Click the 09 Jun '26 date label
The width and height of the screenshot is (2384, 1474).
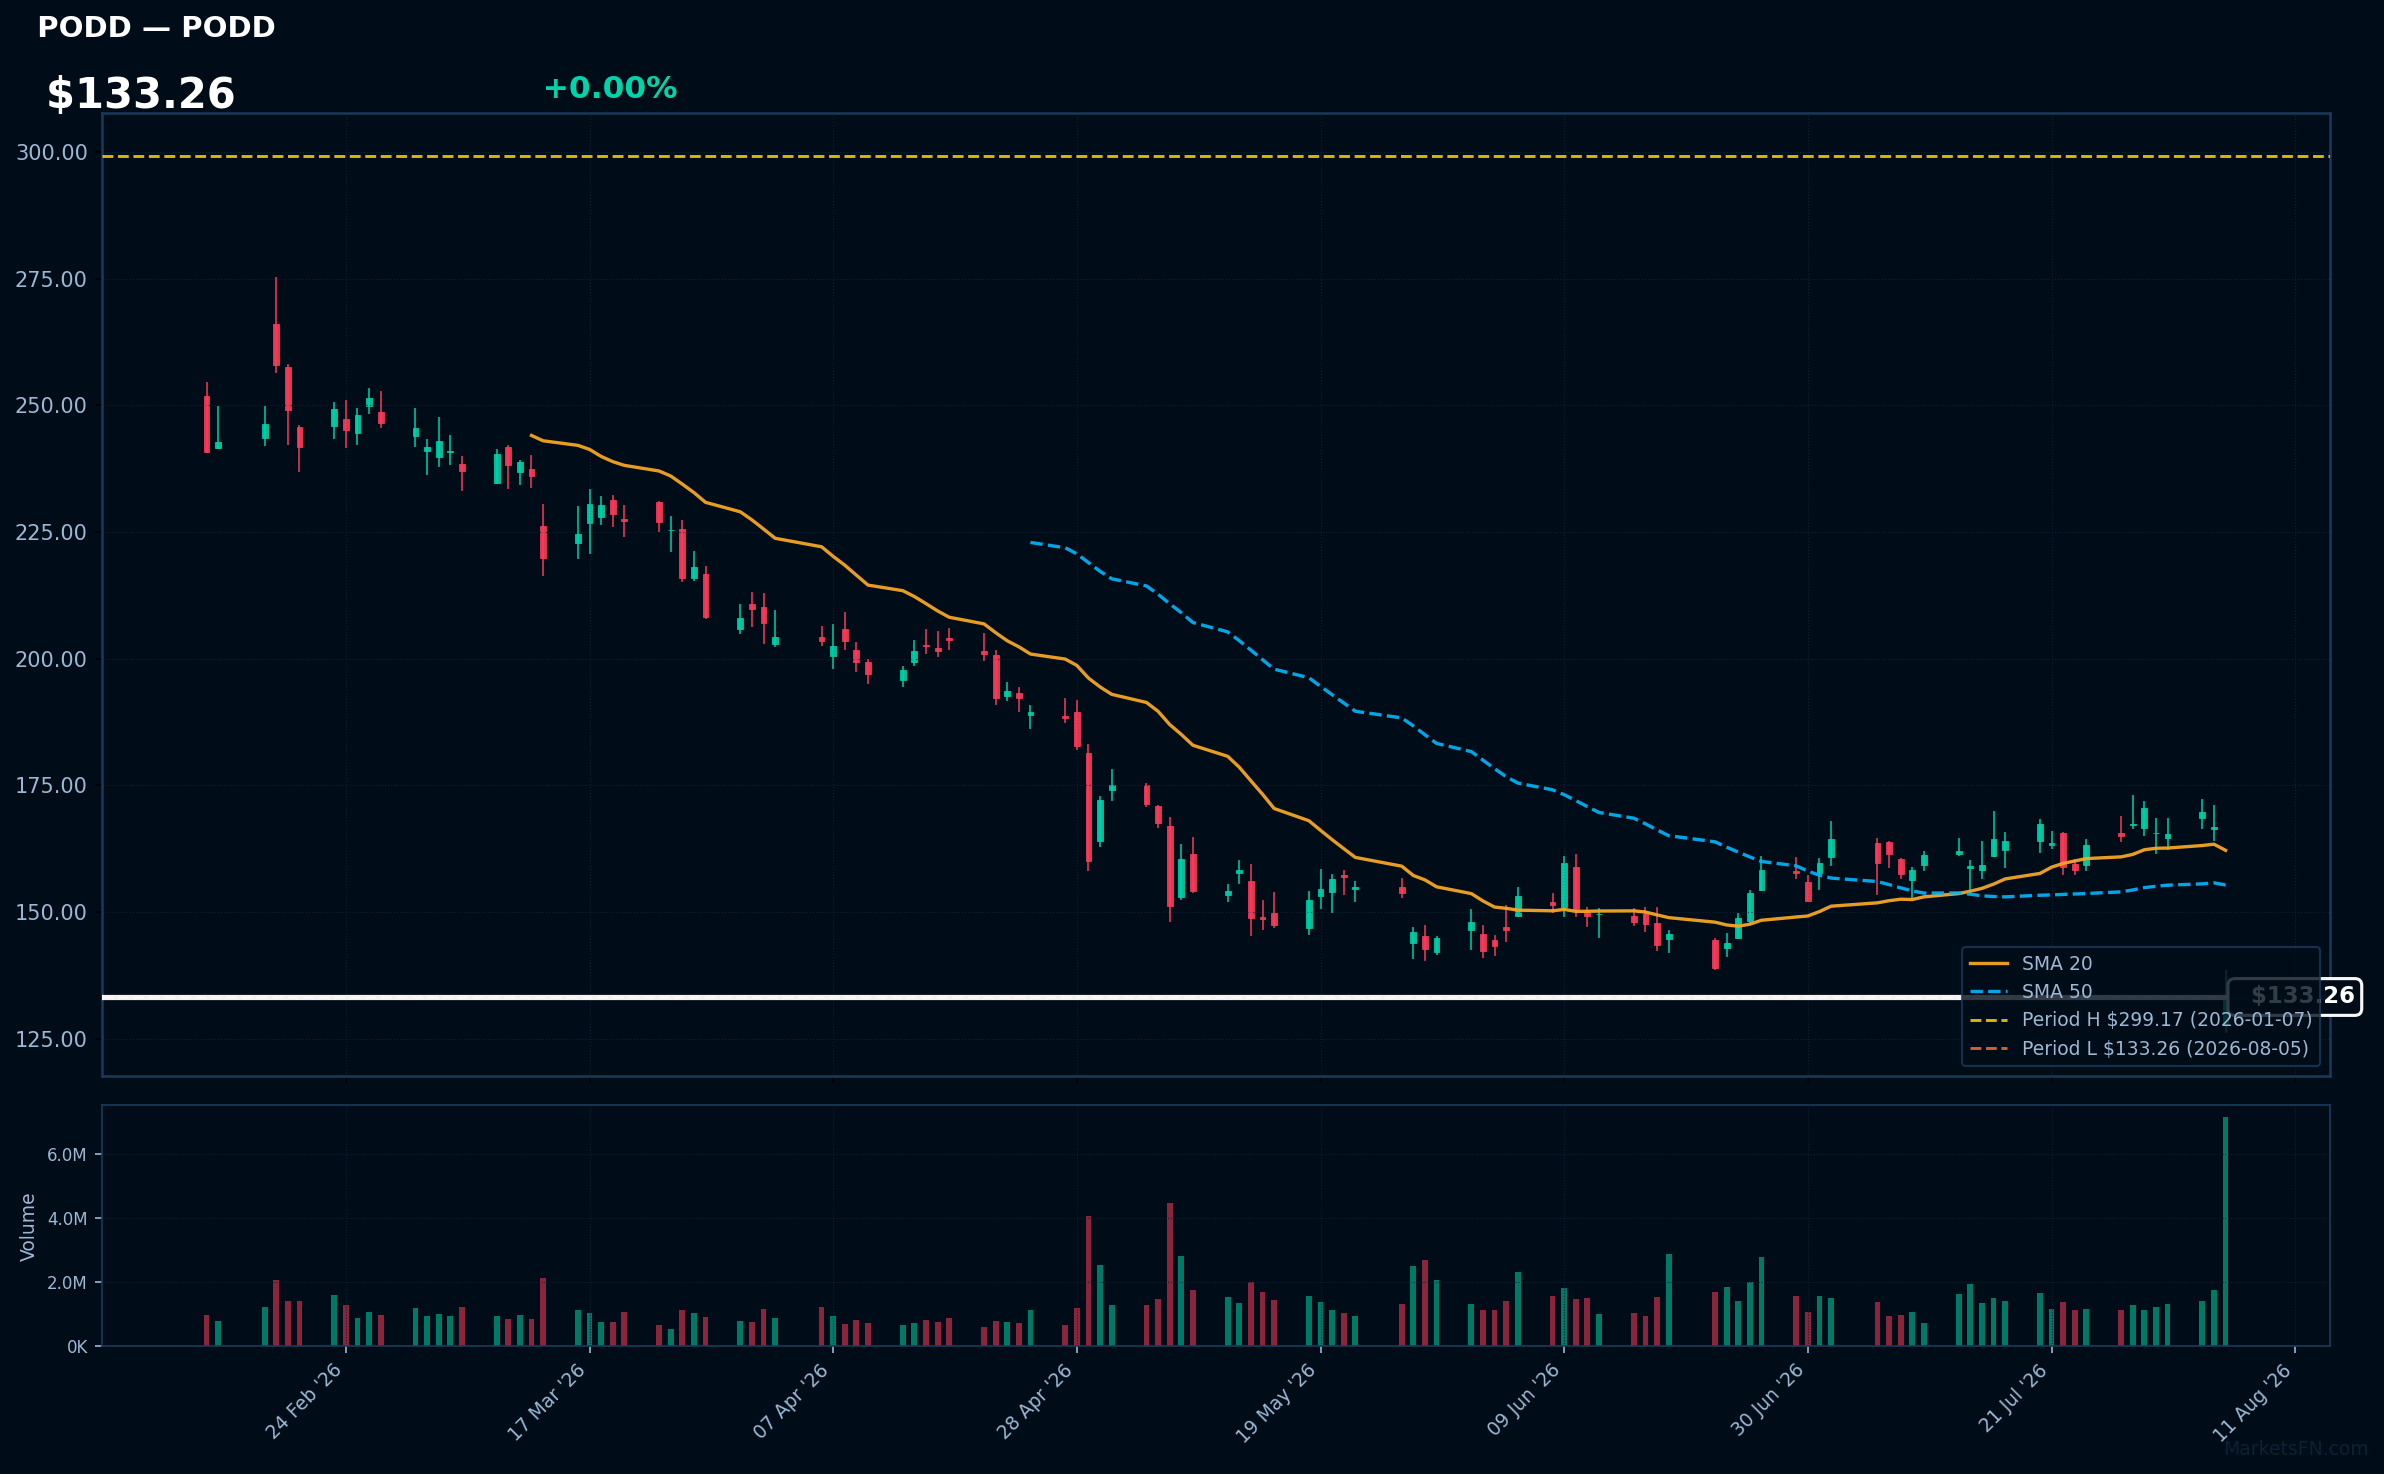pos(1522,1400)
